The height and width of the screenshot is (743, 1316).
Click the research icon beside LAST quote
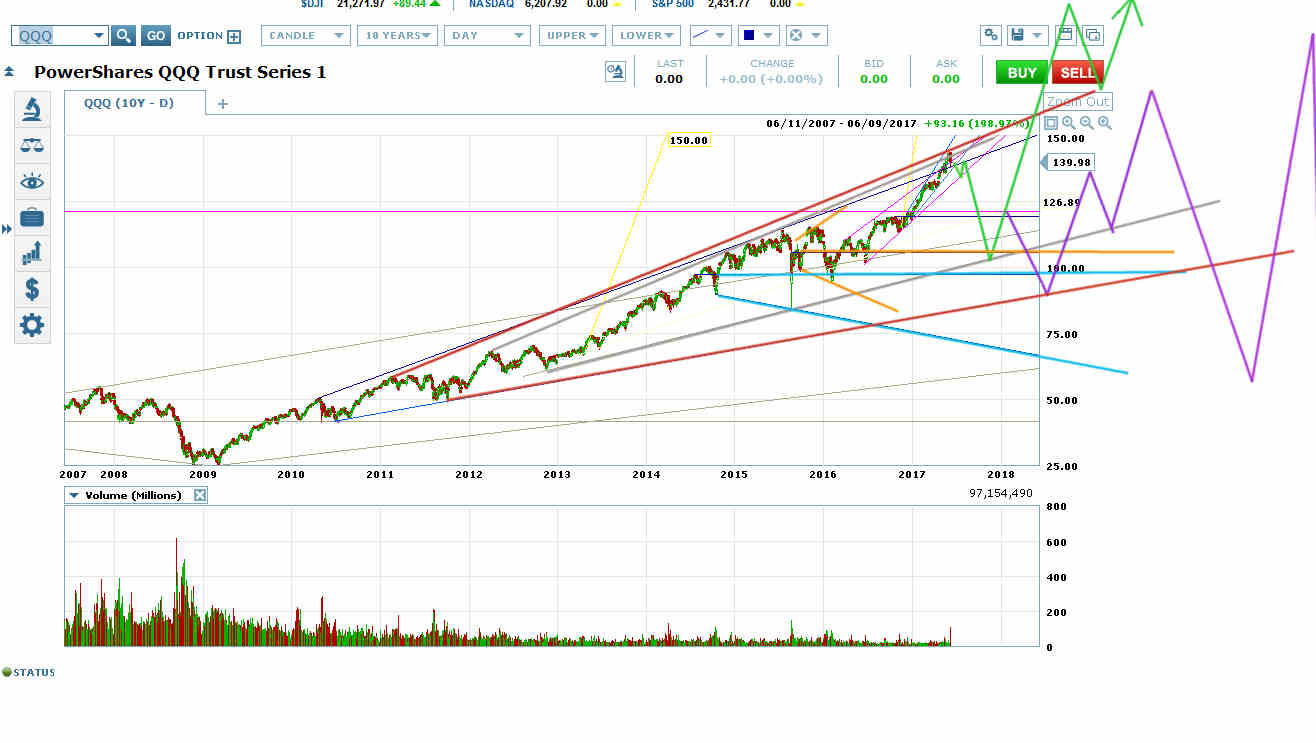[x=615, y=72]
